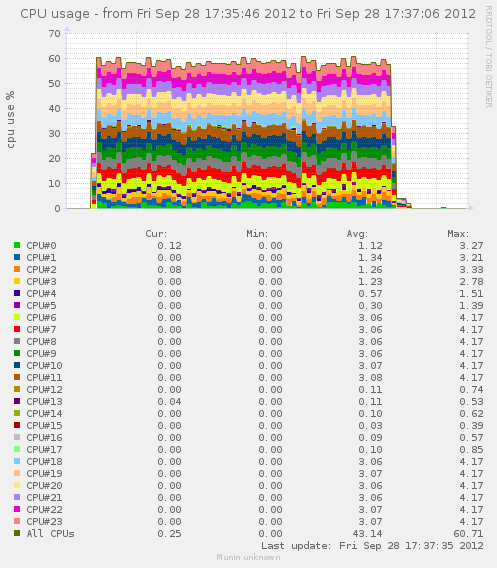Screen dimensions: 497x568
Task: Click the CPU#0 green legend swatch
Action: [17, 245]
